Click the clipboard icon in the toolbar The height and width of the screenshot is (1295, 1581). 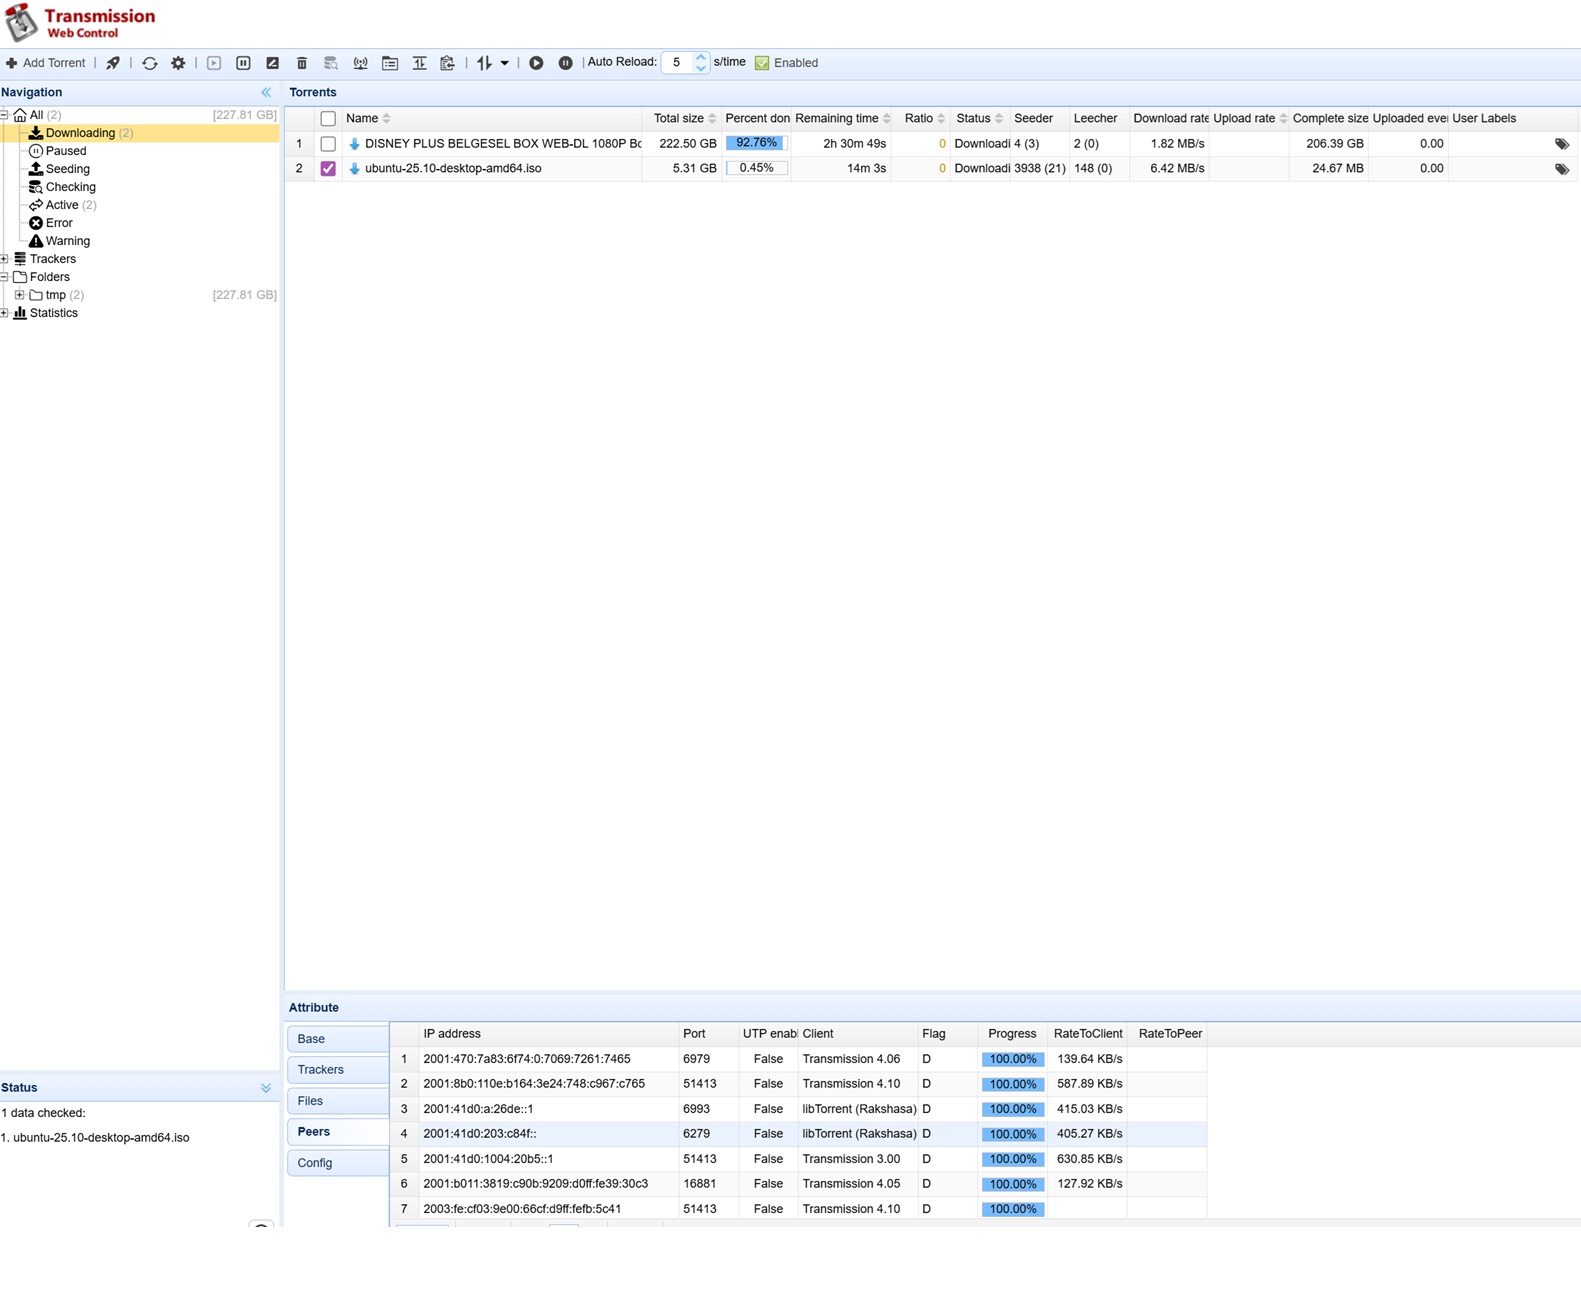(x=448, y=63)
